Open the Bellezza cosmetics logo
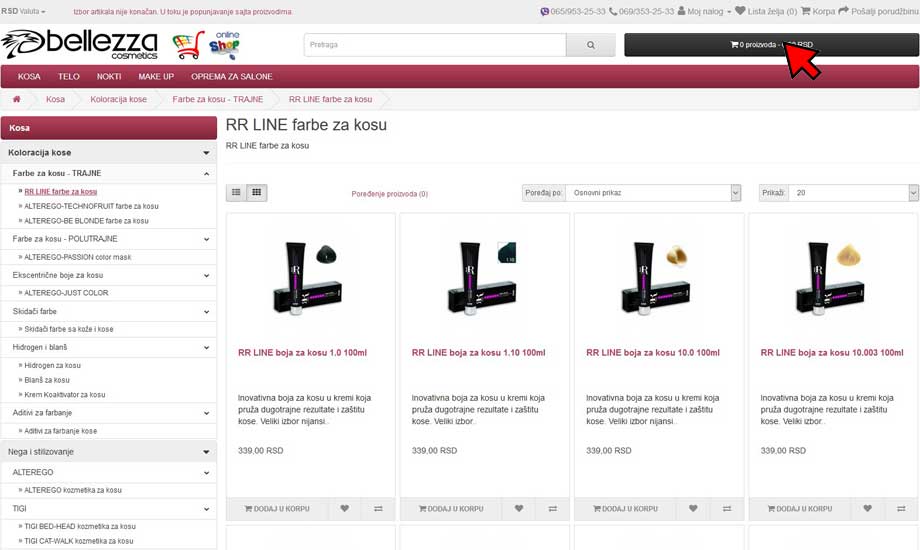920x550 pixels. point(80,45)
